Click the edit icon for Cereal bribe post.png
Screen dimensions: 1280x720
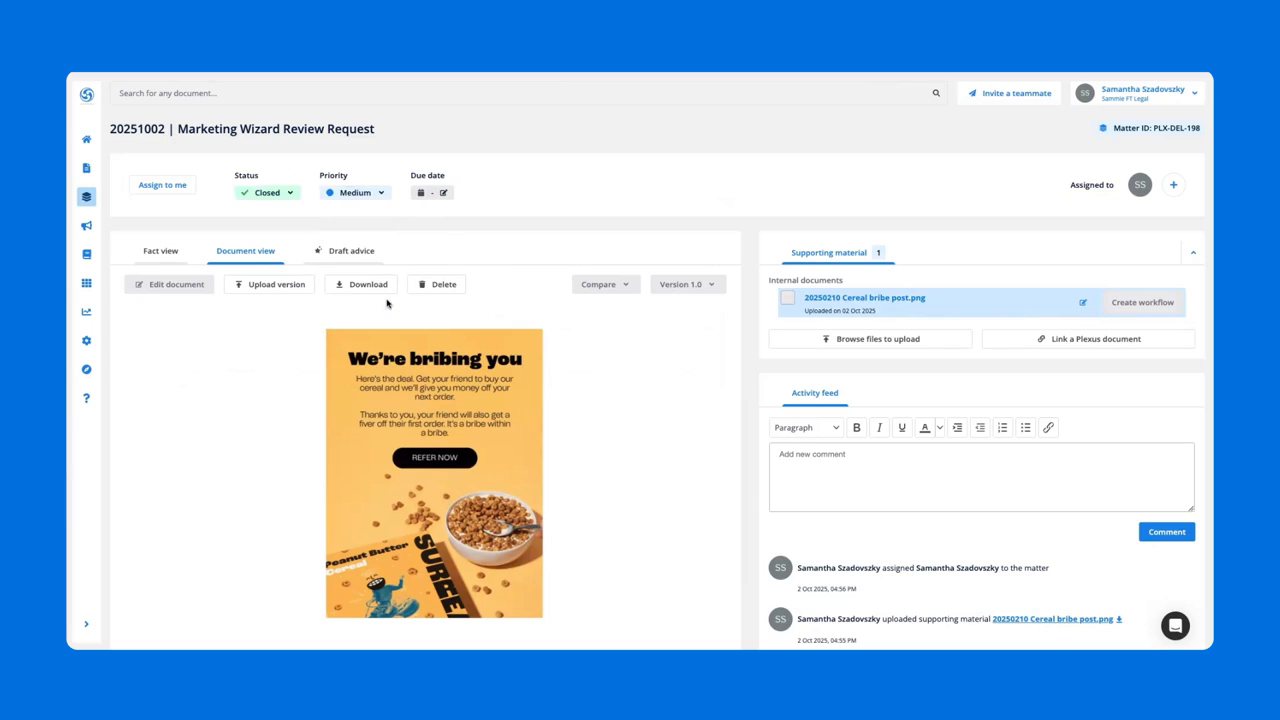(x=1083, y=302)
